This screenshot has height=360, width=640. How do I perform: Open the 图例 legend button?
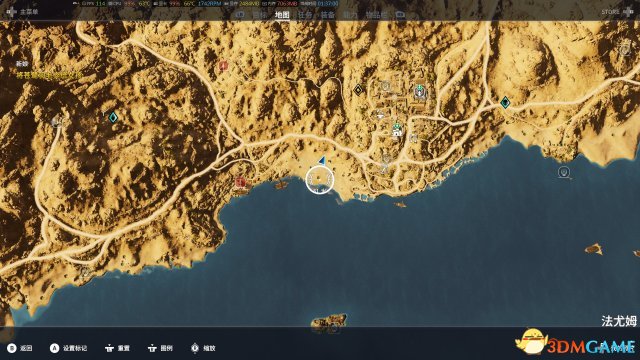[160, 348]
